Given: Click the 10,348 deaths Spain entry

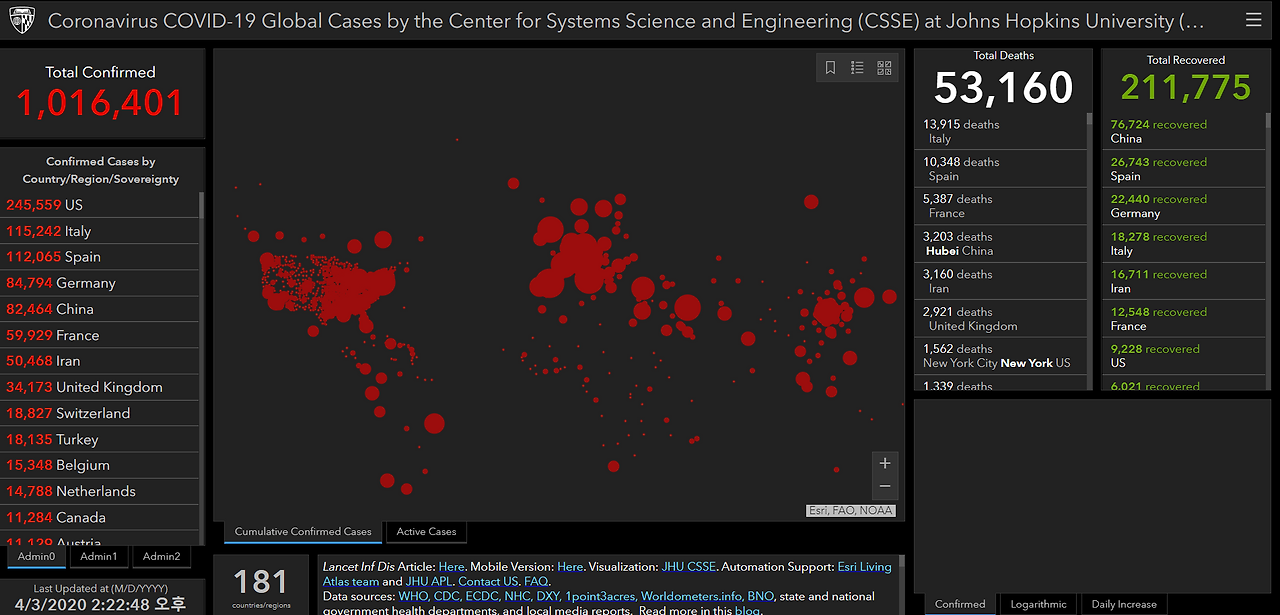Looking at the screenshot, I should point(1000,169).
